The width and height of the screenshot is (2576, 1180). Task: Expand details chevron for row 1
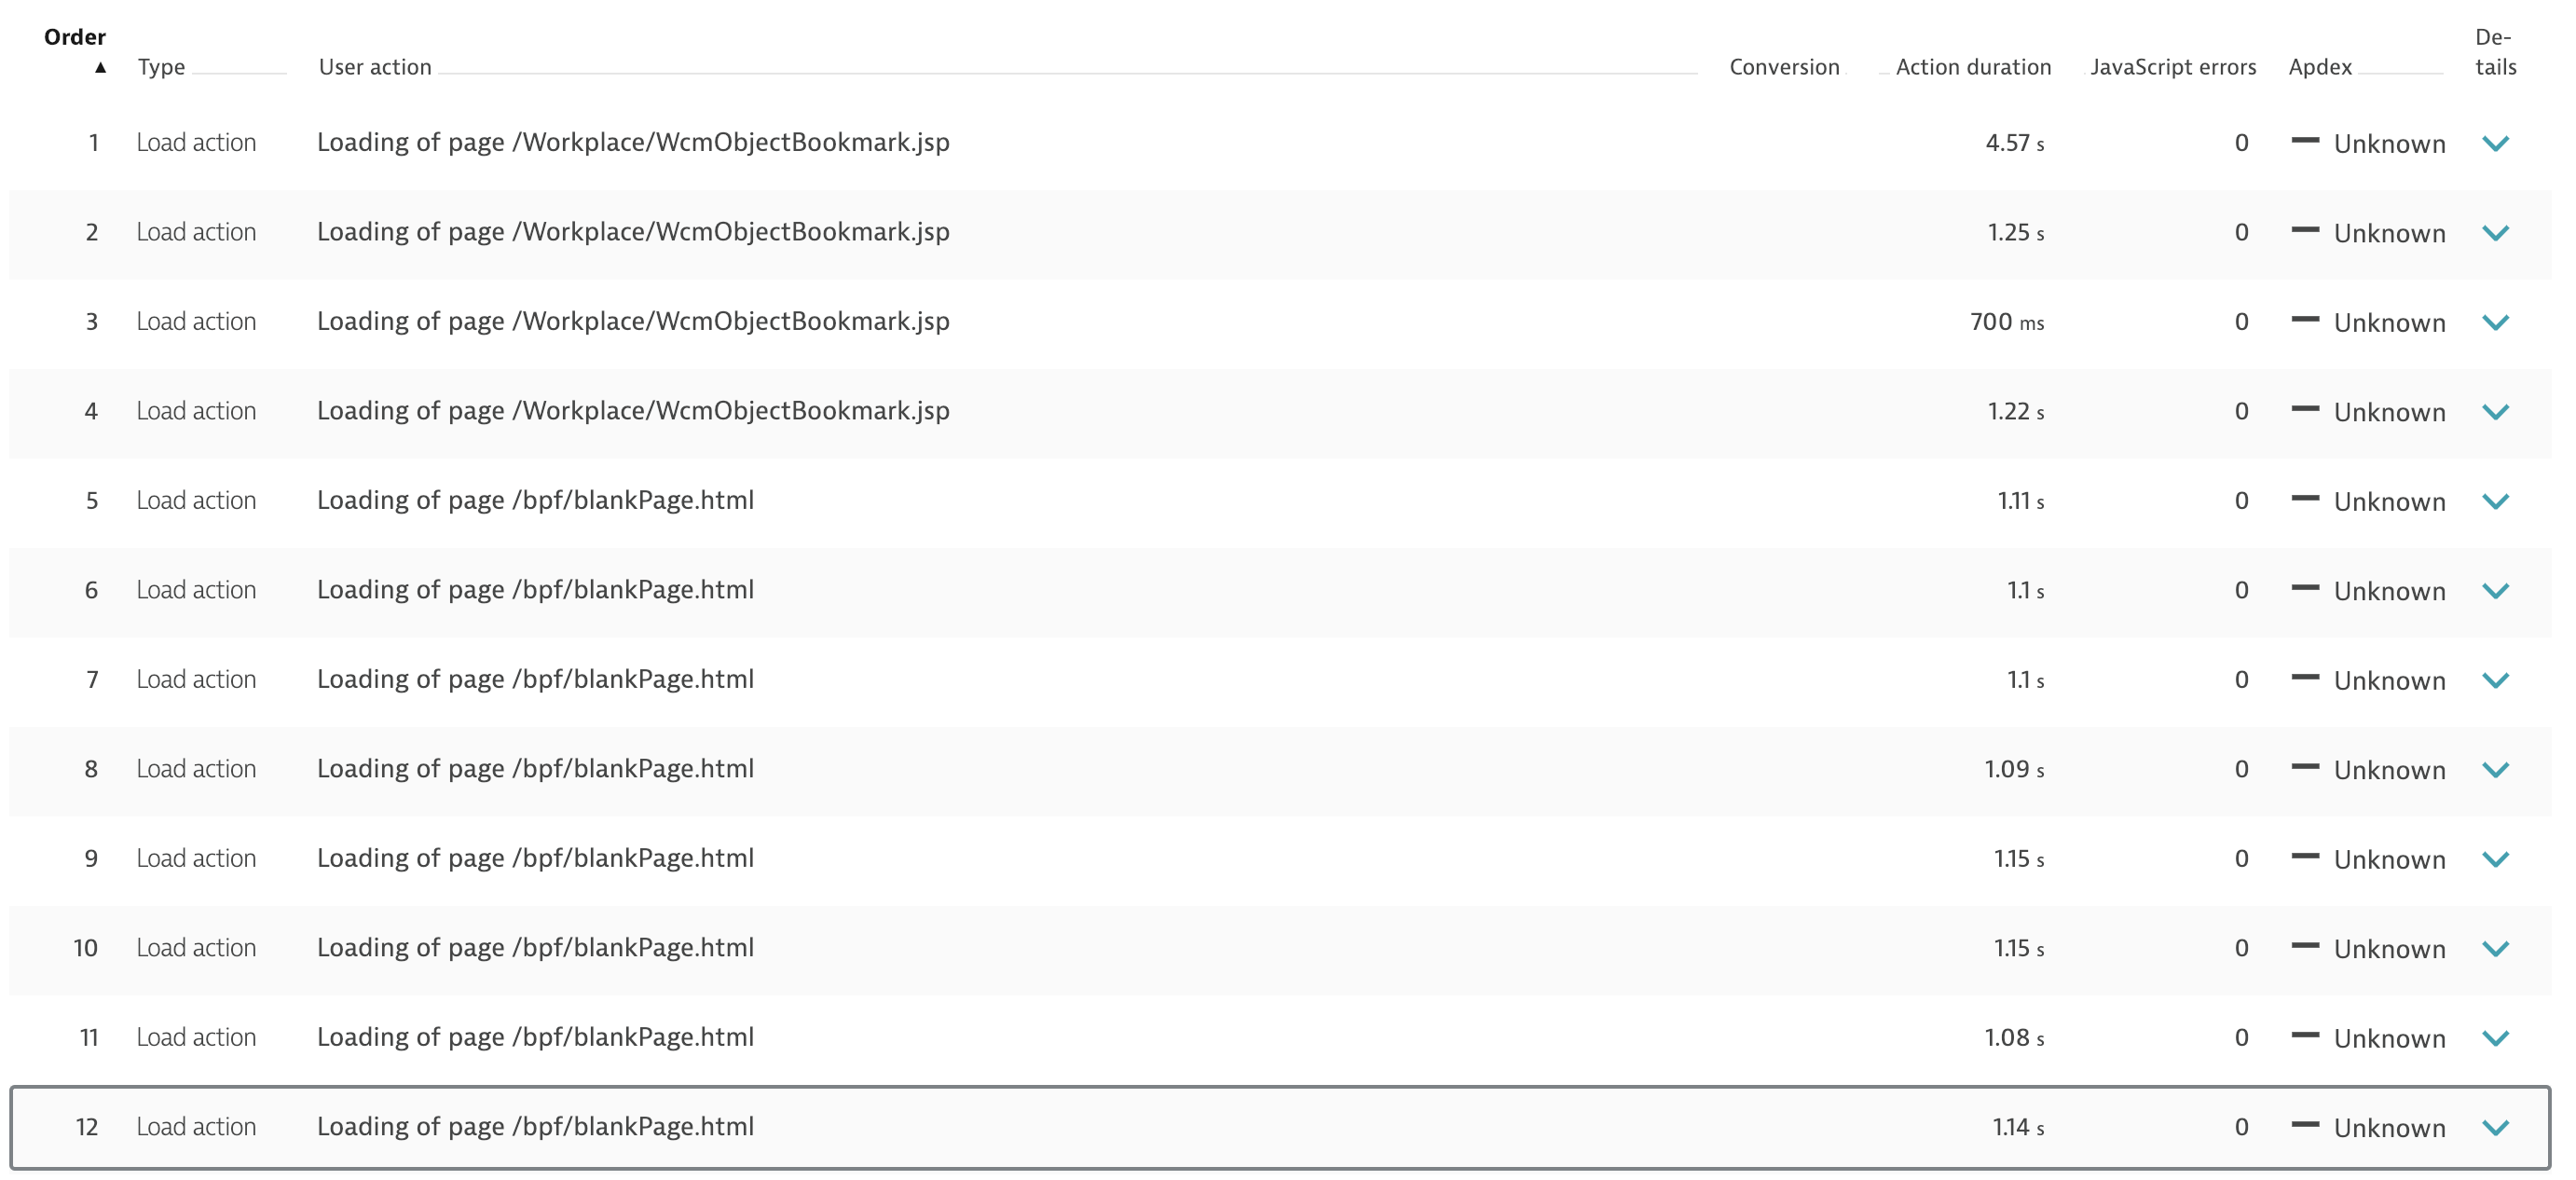(x=2495, y=143)
